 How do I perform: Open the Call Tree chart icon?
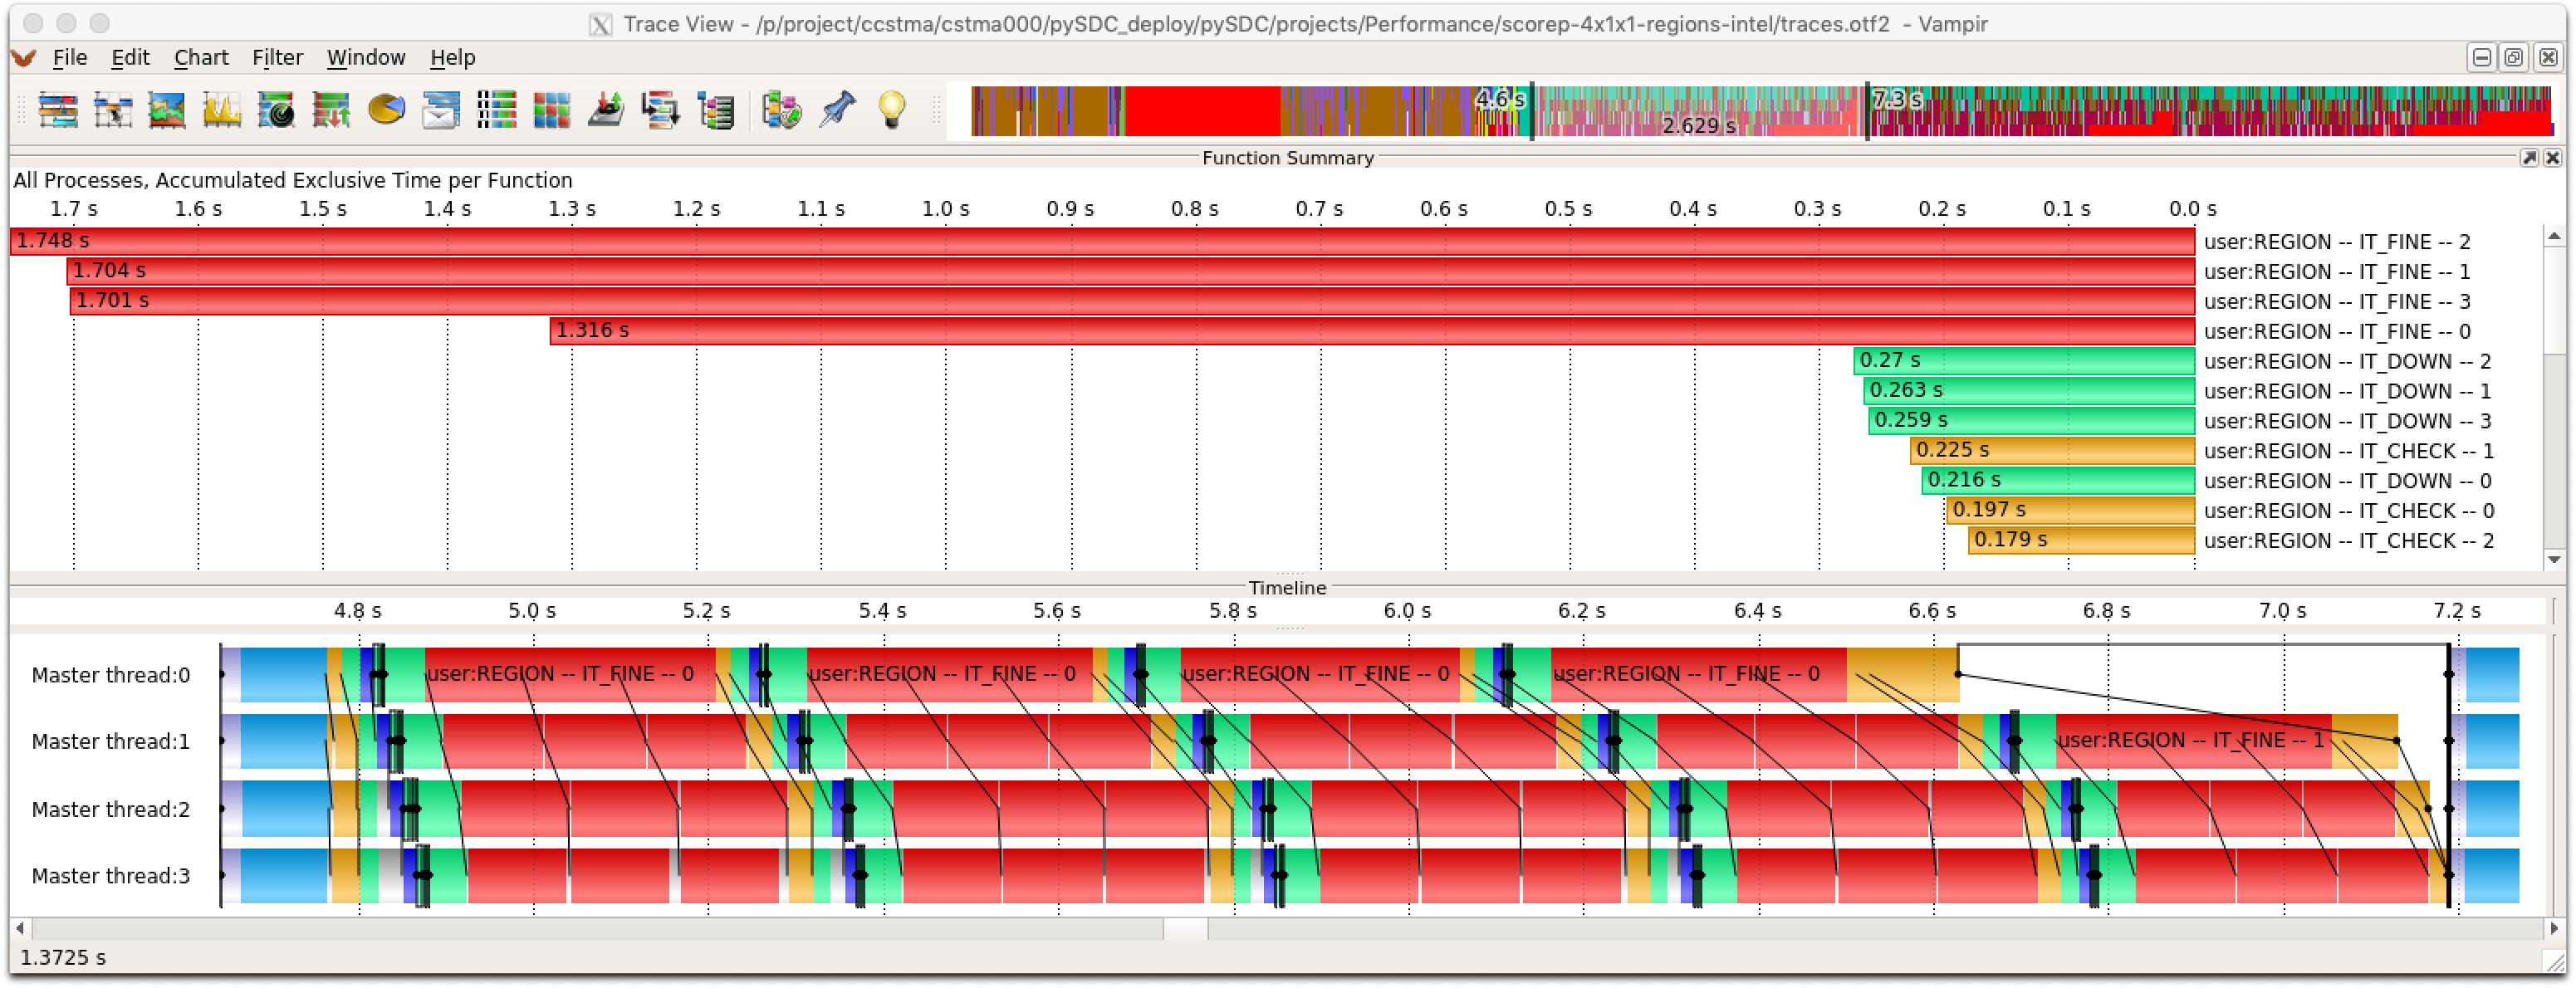click(660, 110)
